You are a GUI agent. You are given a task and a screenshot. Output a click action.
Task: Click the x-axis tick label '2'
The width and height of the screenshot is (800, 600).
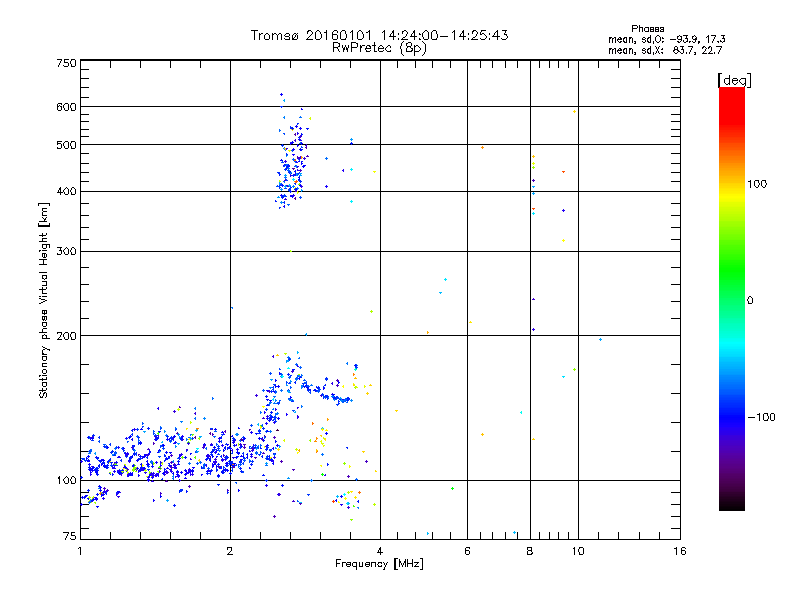[230, 551]
